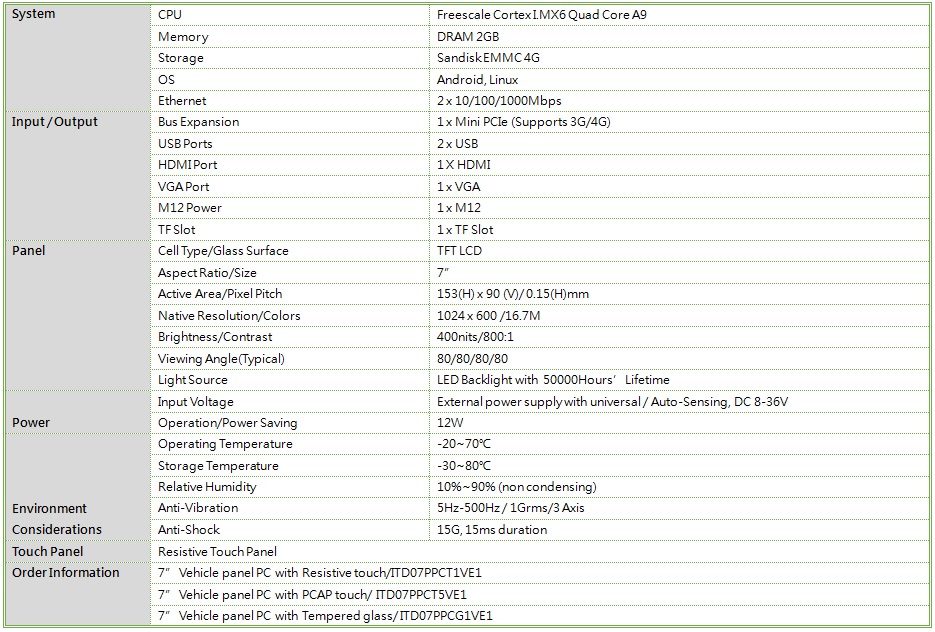Image resolution: width=935 pixels, height=632 pixels.
Task: Select the 'CPU' row label
Action: 170,14
